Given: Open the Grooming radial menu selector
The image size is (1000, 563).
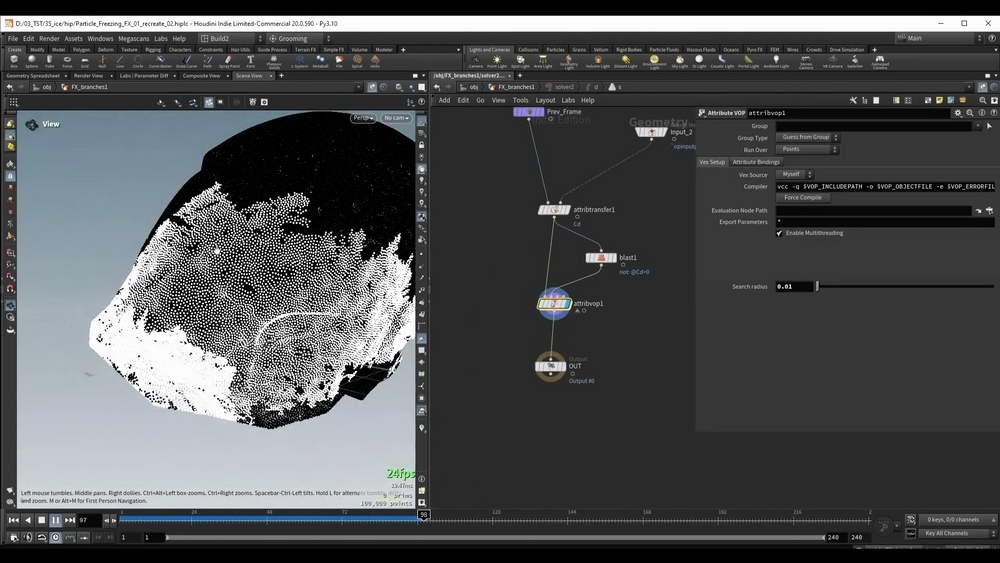Looking at the screenshot, I should (x=299, y=39).
